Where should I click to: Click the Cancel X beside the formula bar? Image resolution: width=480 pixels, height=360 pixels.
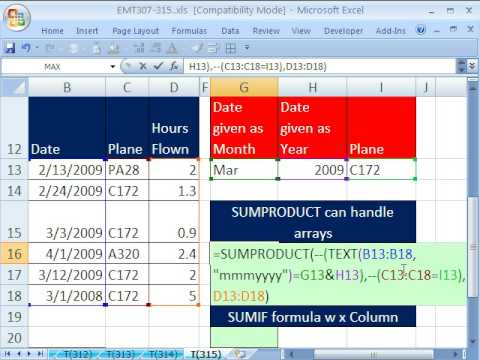143,66
